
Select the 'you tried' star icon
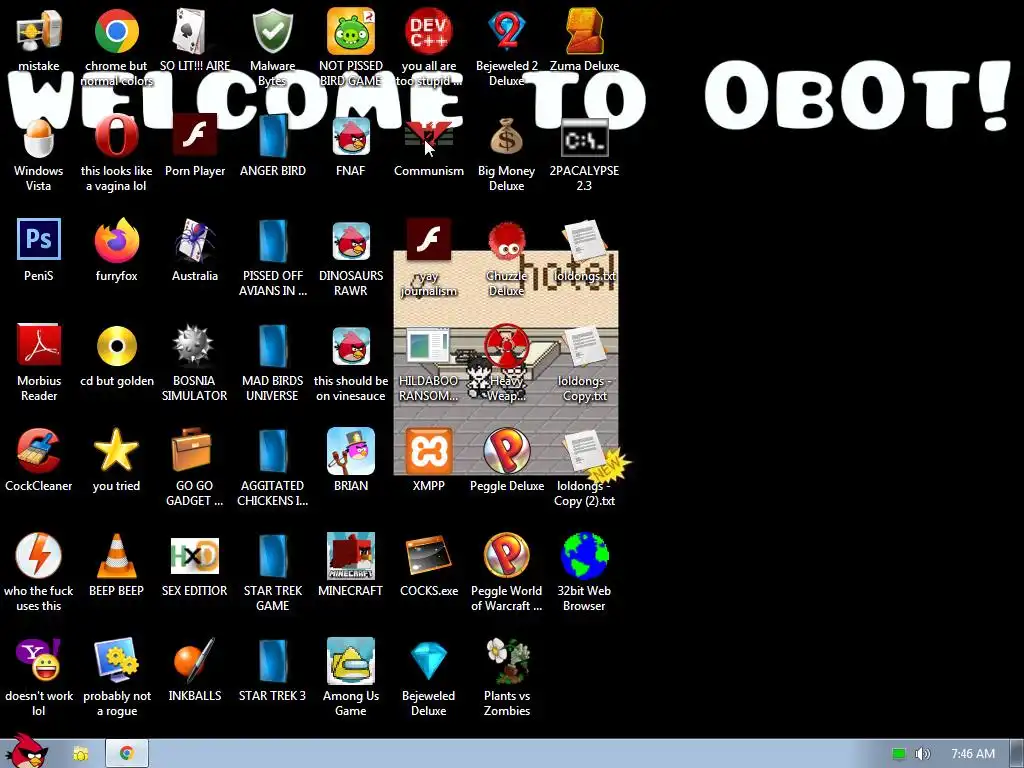click(x=116, y=451)
